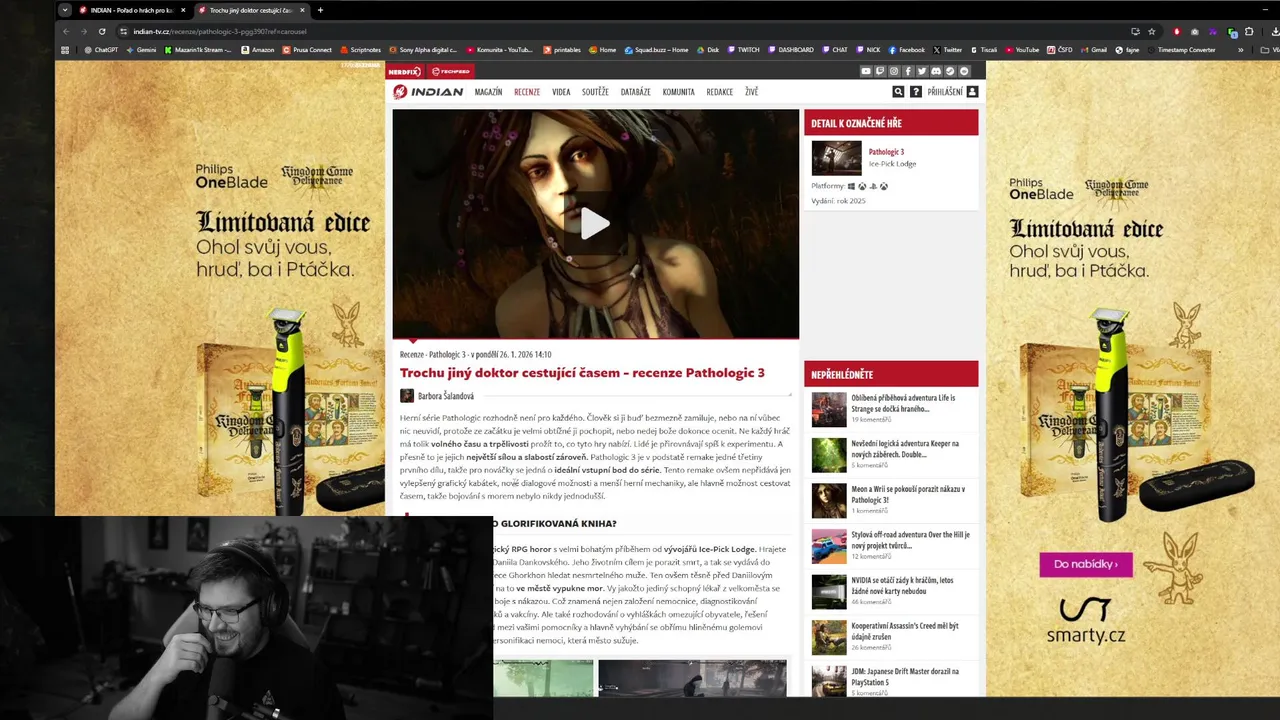Close the 'INDIAN - Pořad o hrách' tab

coord(183,10)
